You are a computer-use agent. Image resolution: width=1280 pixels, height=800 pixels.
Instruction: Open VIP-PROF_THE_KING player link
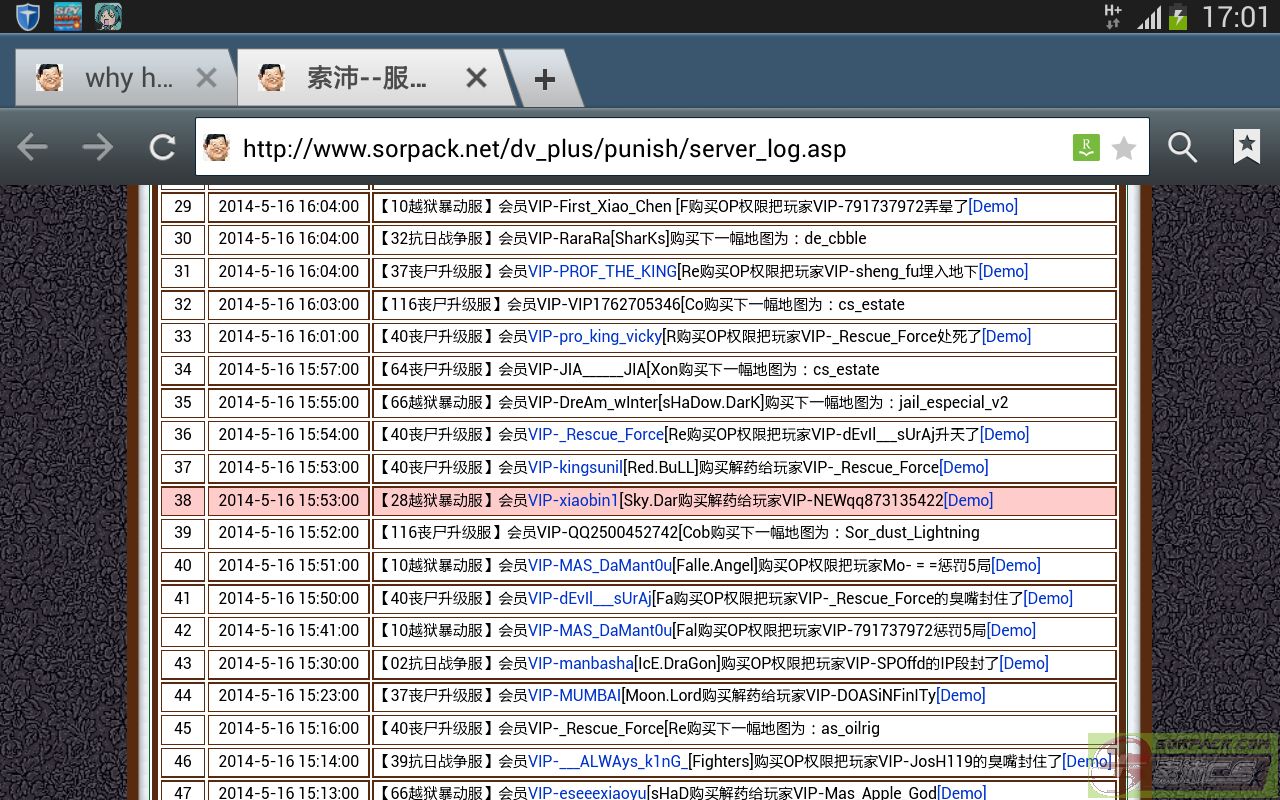point(602,271)
